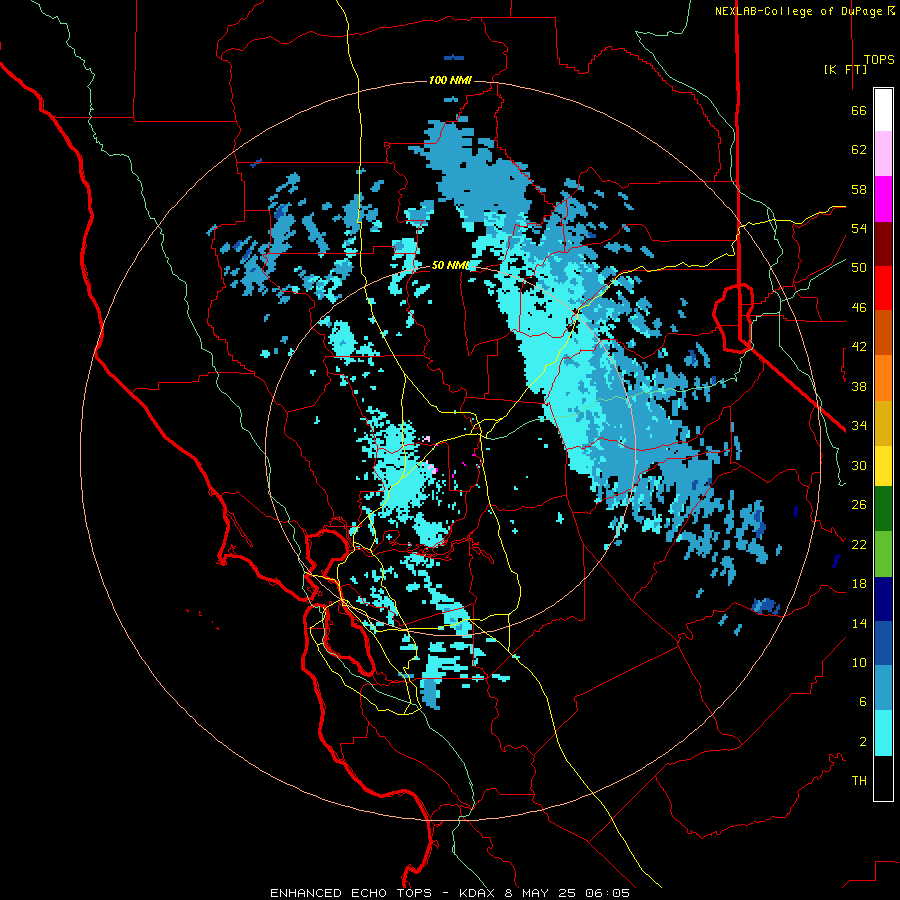Click the legend value '10'
The height and width of the screenshot is (900, 900).
(859, 662)
